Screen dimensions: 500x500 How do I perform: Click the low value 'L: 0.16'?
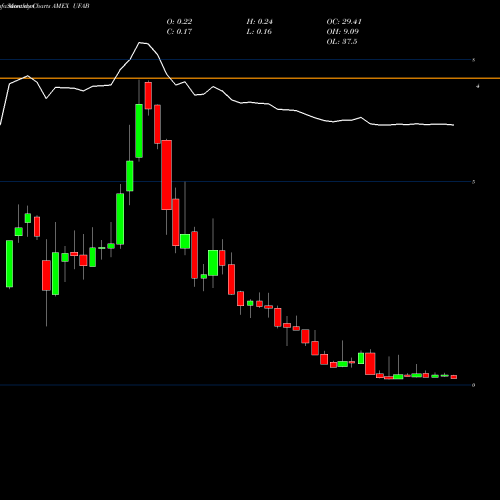click(259, 32)
